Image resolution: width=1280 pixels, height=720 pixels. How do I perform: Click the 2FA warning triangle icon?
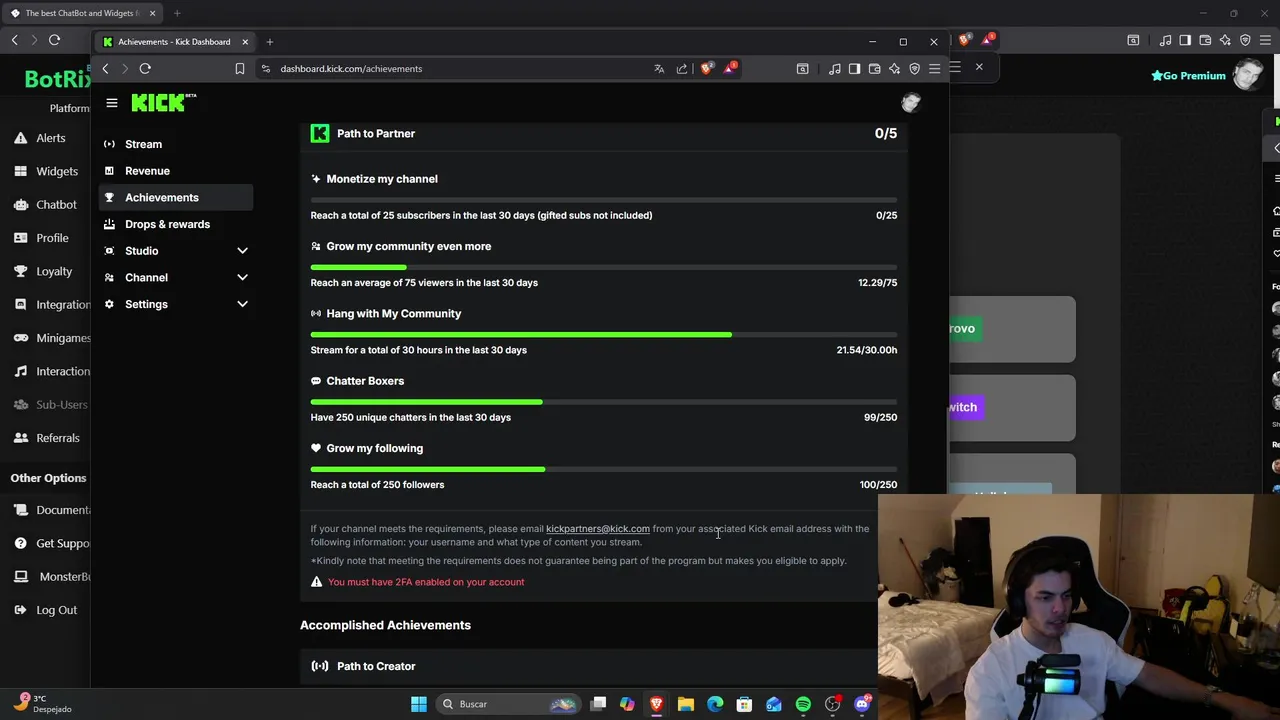click(x=316, y=582)
